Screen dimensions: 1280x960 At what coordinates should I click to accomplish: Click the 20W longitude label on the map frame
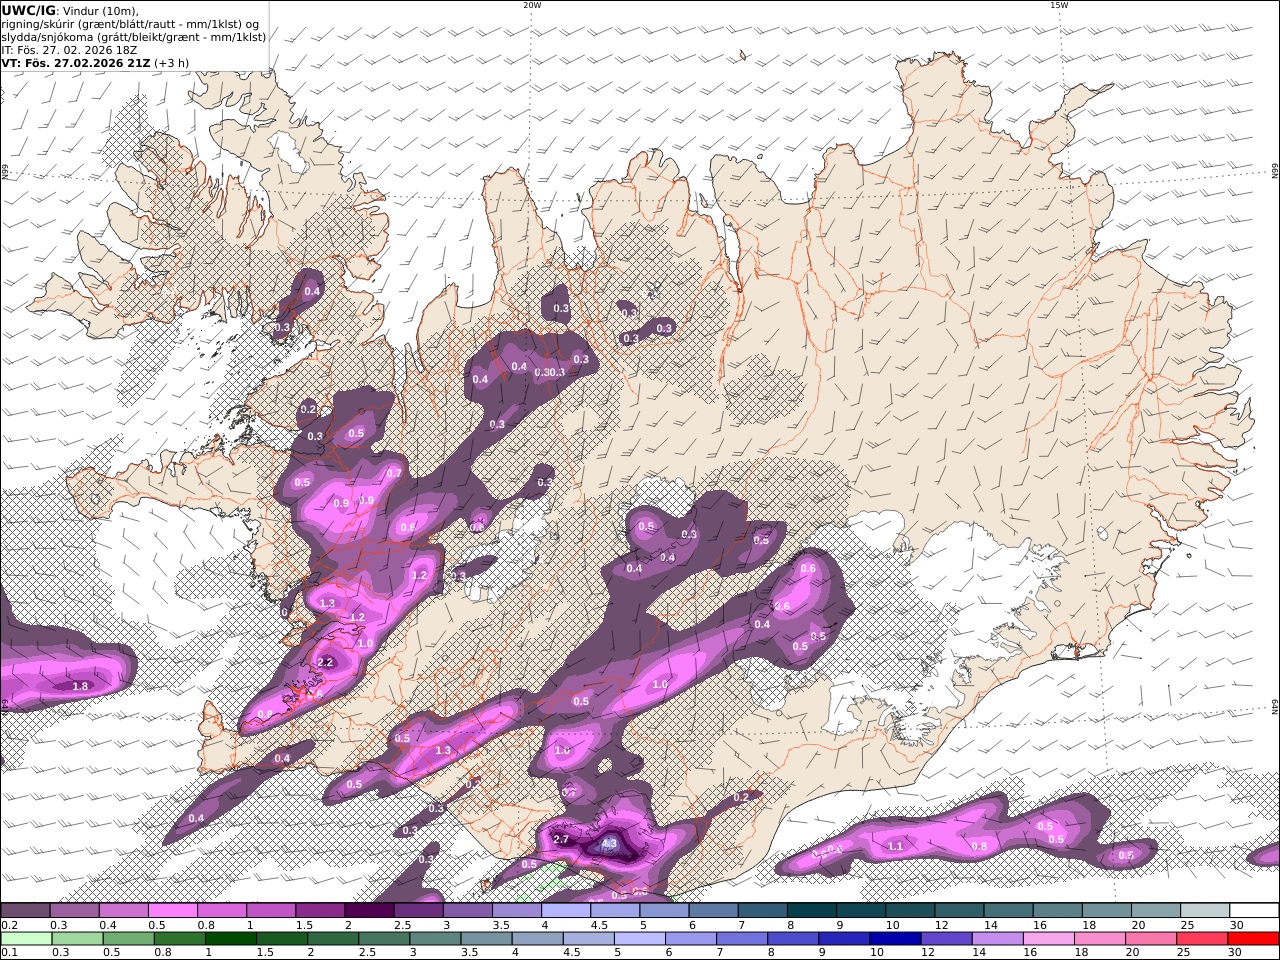coord(532,5)
